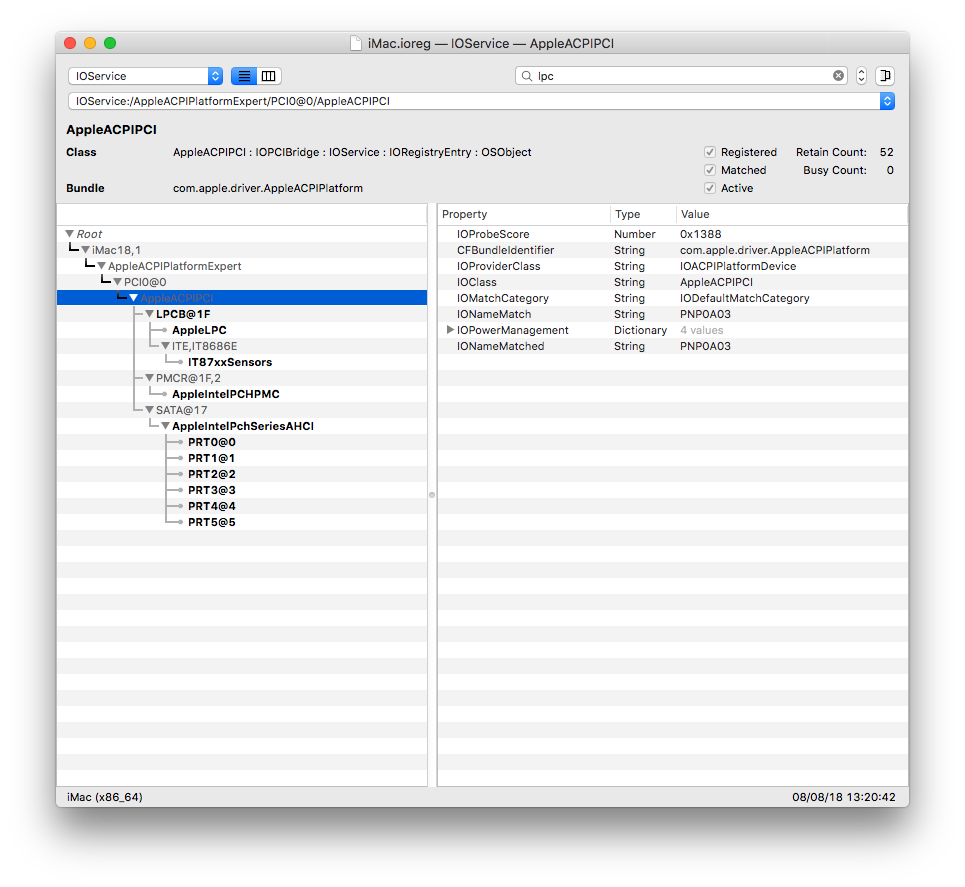Collapse the LPCB@1F node

click(x=150, y=314)
